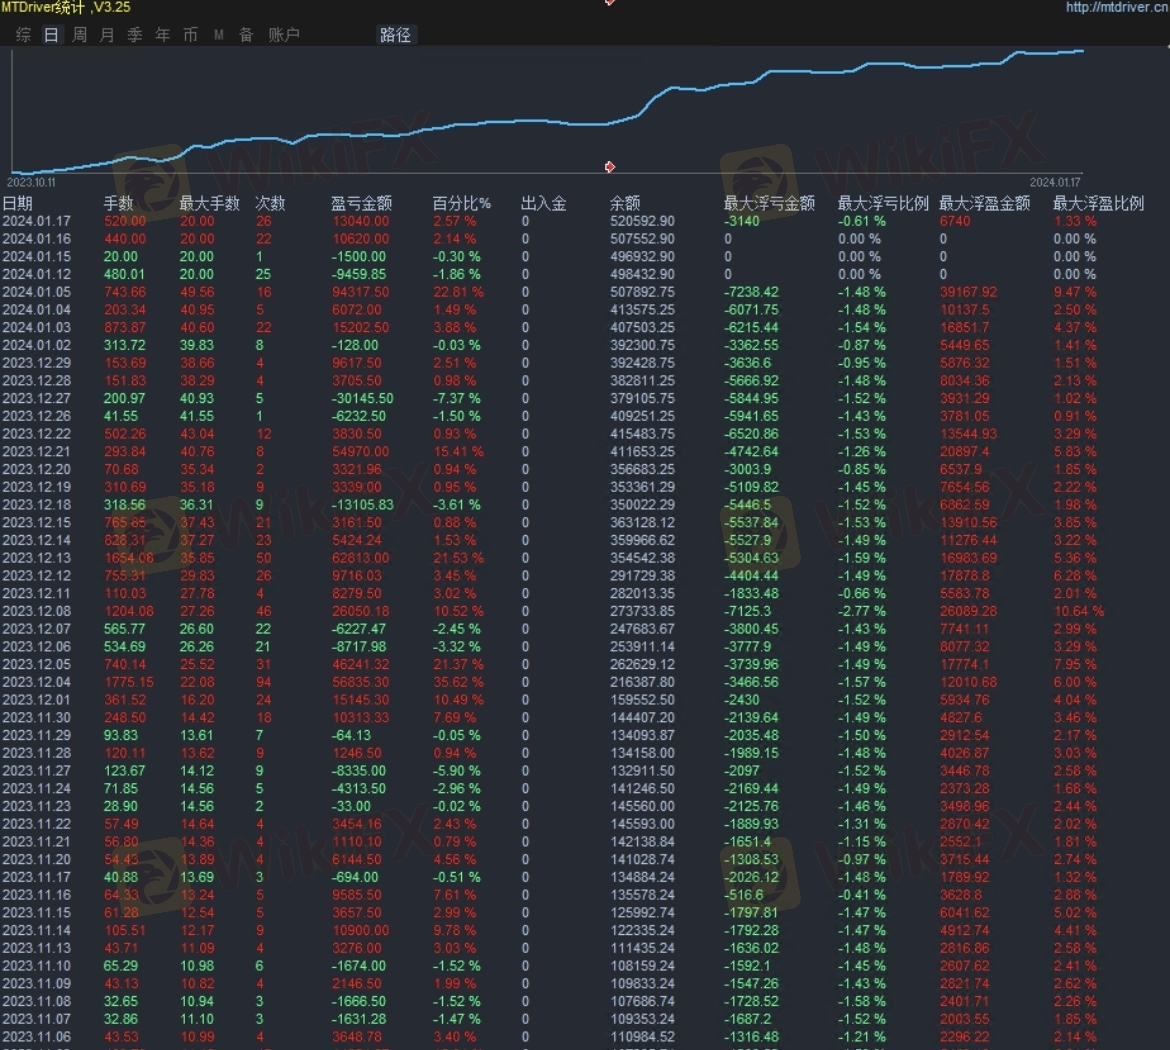Open the 周 weekly statistics tab
This screenshot has width=1170, height=1050.
(79, 35)
